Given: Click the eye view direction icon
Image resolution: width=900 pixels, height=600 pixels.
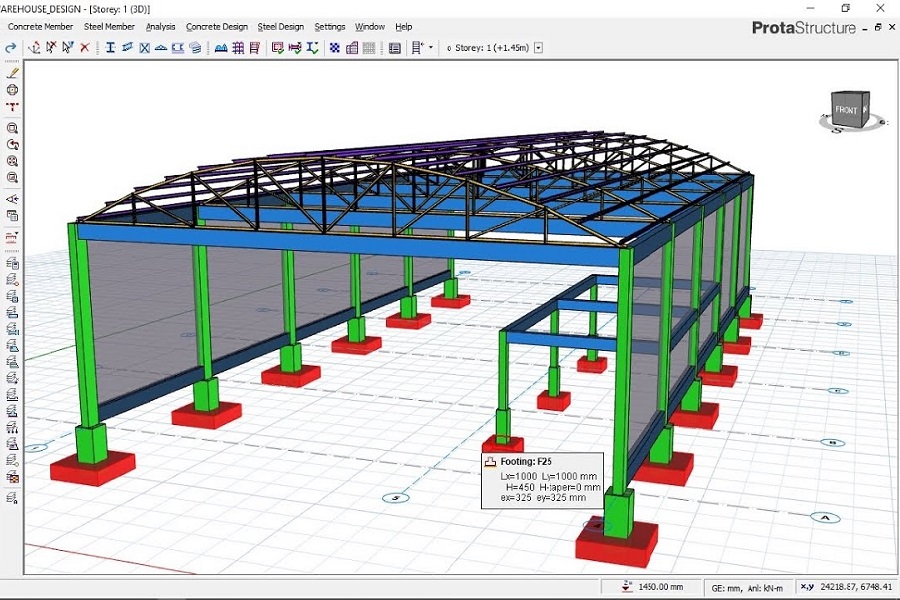Looking at the screenshot, I should [x=12, y=199].
